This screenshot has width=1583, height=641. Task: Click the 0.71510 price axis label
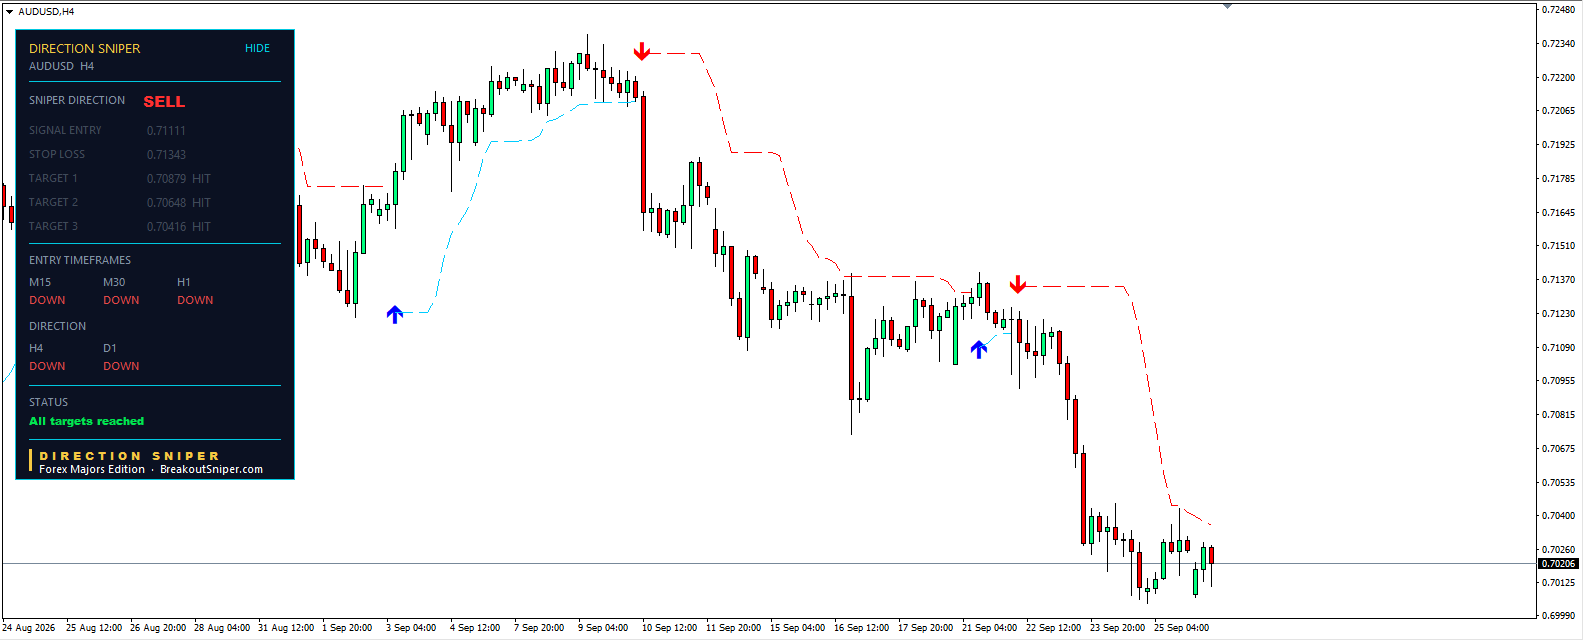coord(1558,246)
